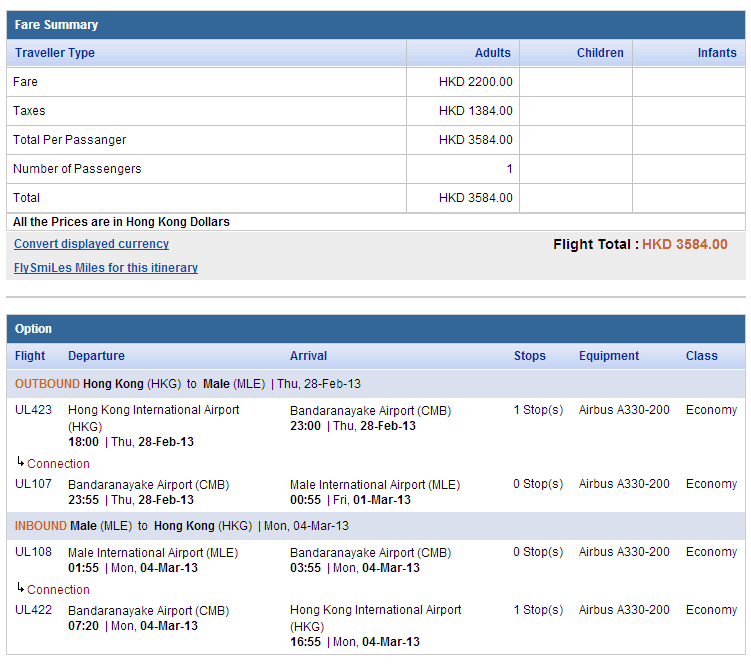Select flight number UL107
Screen dimensions: 751x668
33,484
